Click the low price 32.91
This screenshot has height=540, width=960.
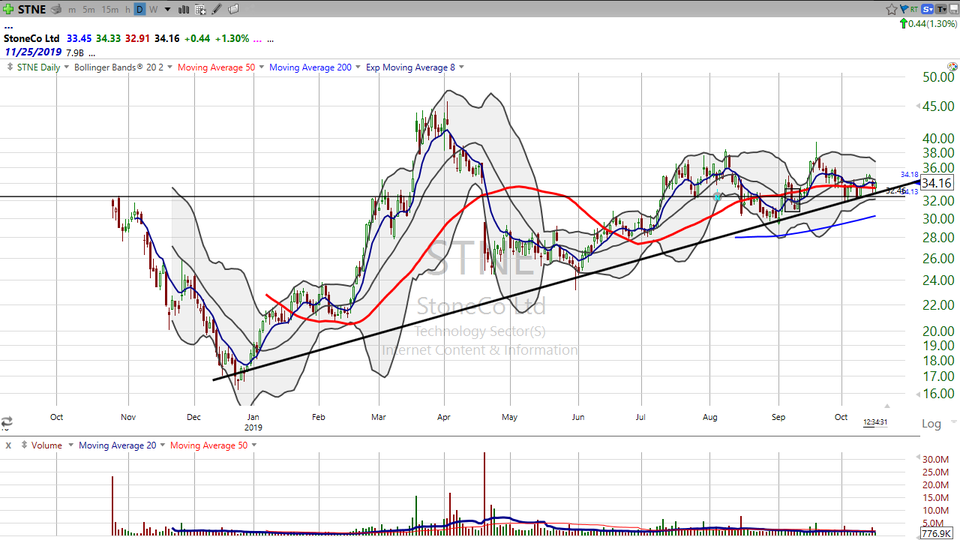point(137,38)
